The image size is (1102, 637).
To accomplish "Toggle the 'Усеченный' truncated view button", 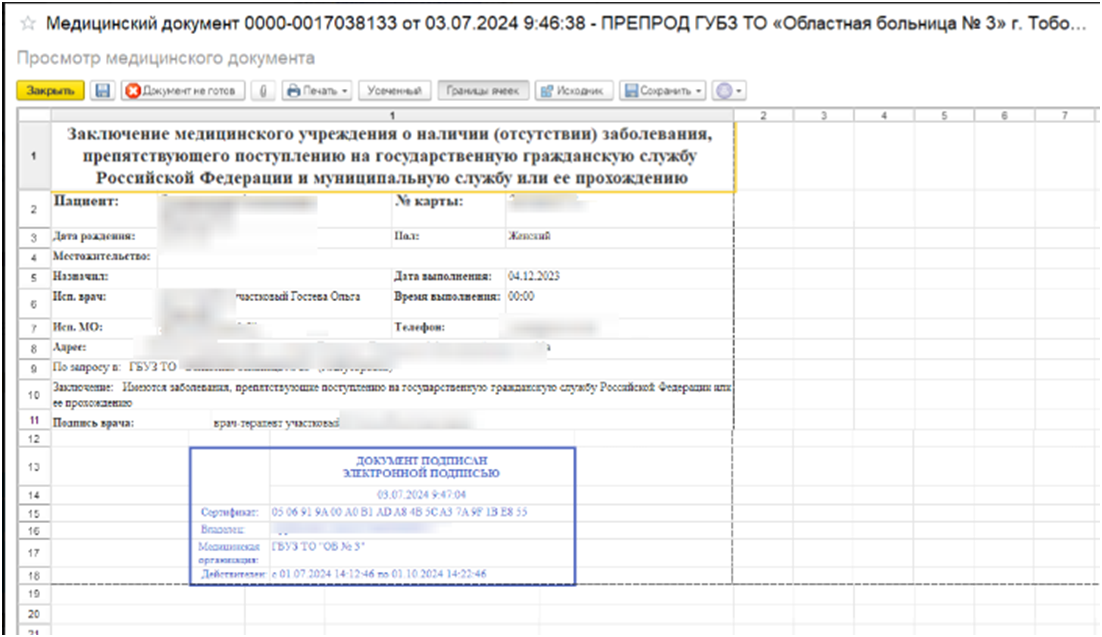I will (394, 90).
